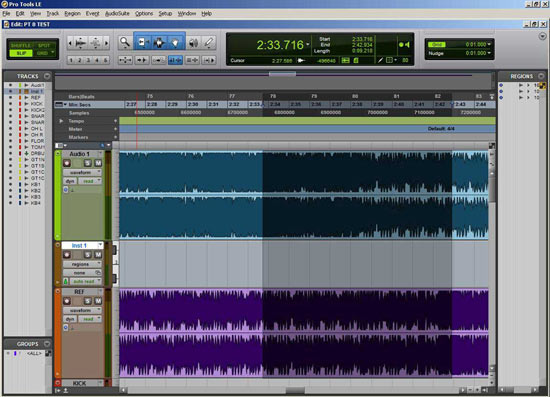This screenshot has height=397, width=550.
Task: Open main counter time format dropdown
Action: (x=308, y=45)
